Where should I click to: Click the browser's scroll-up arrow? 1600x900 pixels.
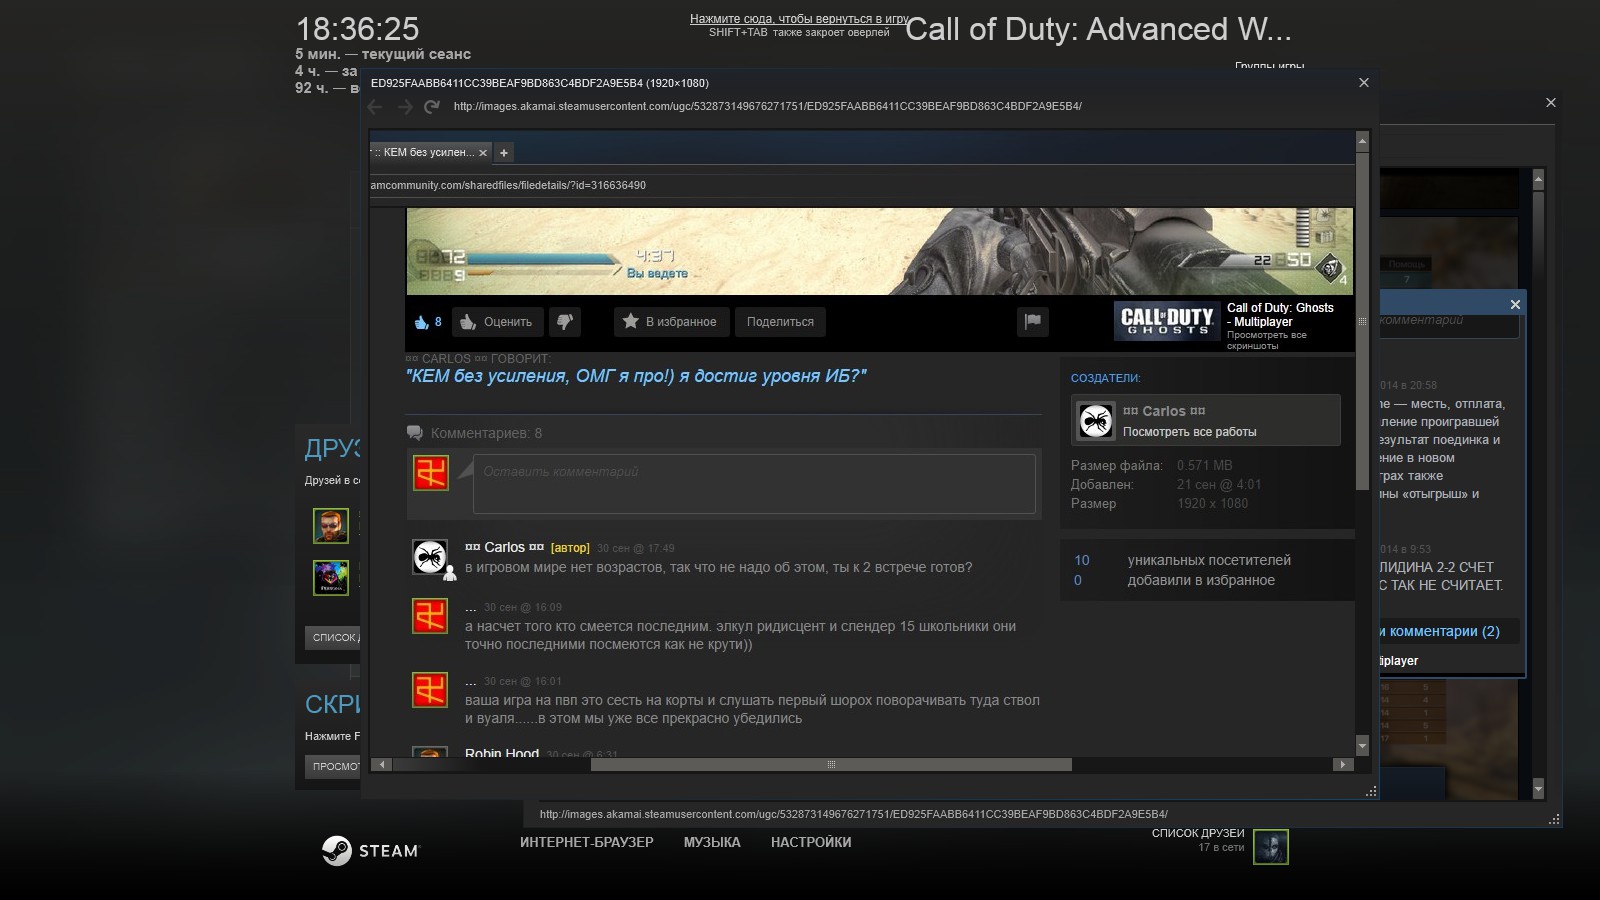(x=1362, y=141)
